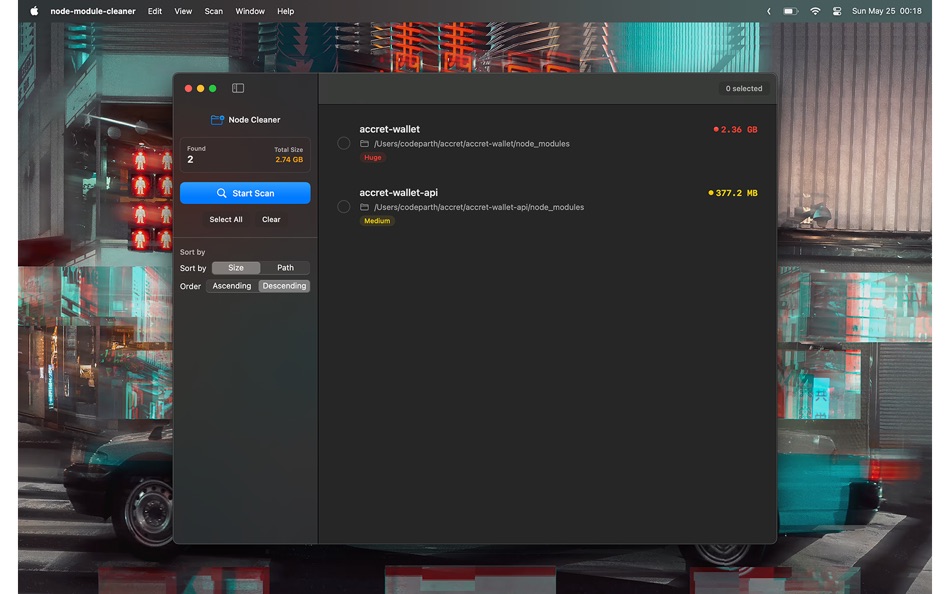Click the accret-wallet node_modules path
This screenshot has height=594, width=950.
(x=471, y=144)
